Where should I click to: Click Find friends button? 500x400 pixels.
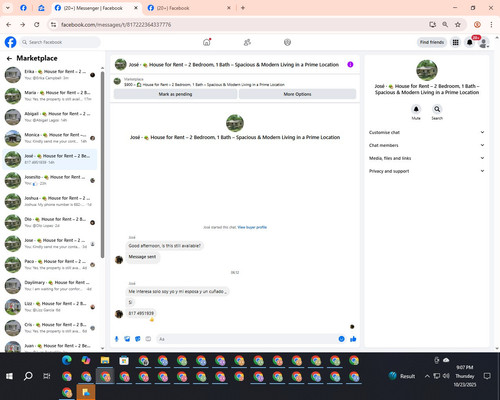coord(432,42)
